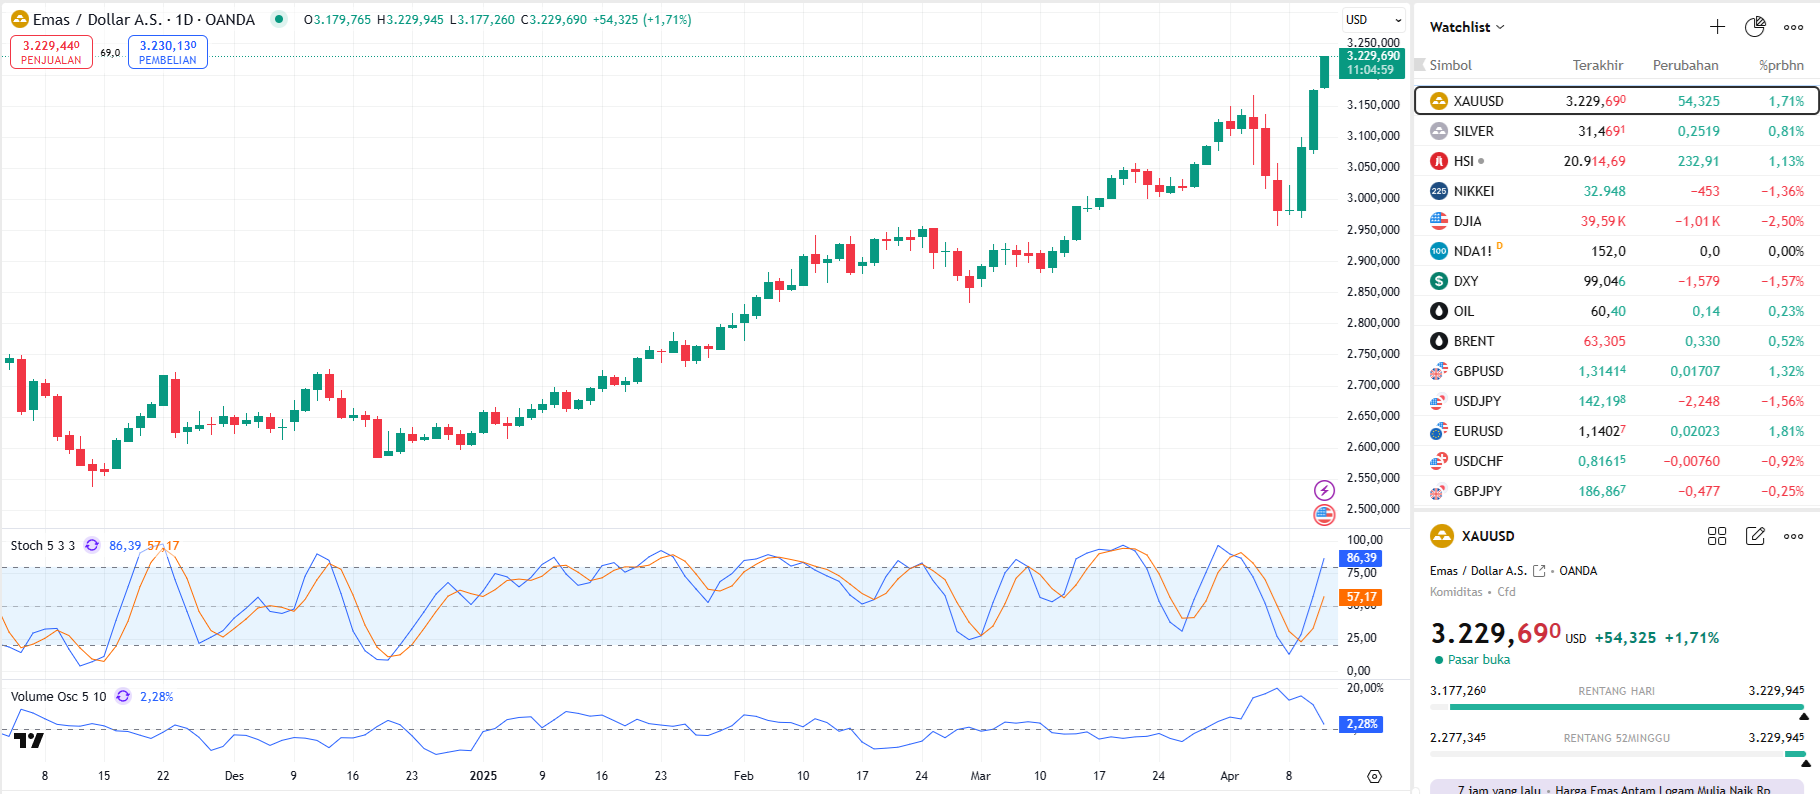1820x794 pixels.
Task: Click the edit note icon for XAUUSD
Action: pyautogui.click(x=1755, y=536)
